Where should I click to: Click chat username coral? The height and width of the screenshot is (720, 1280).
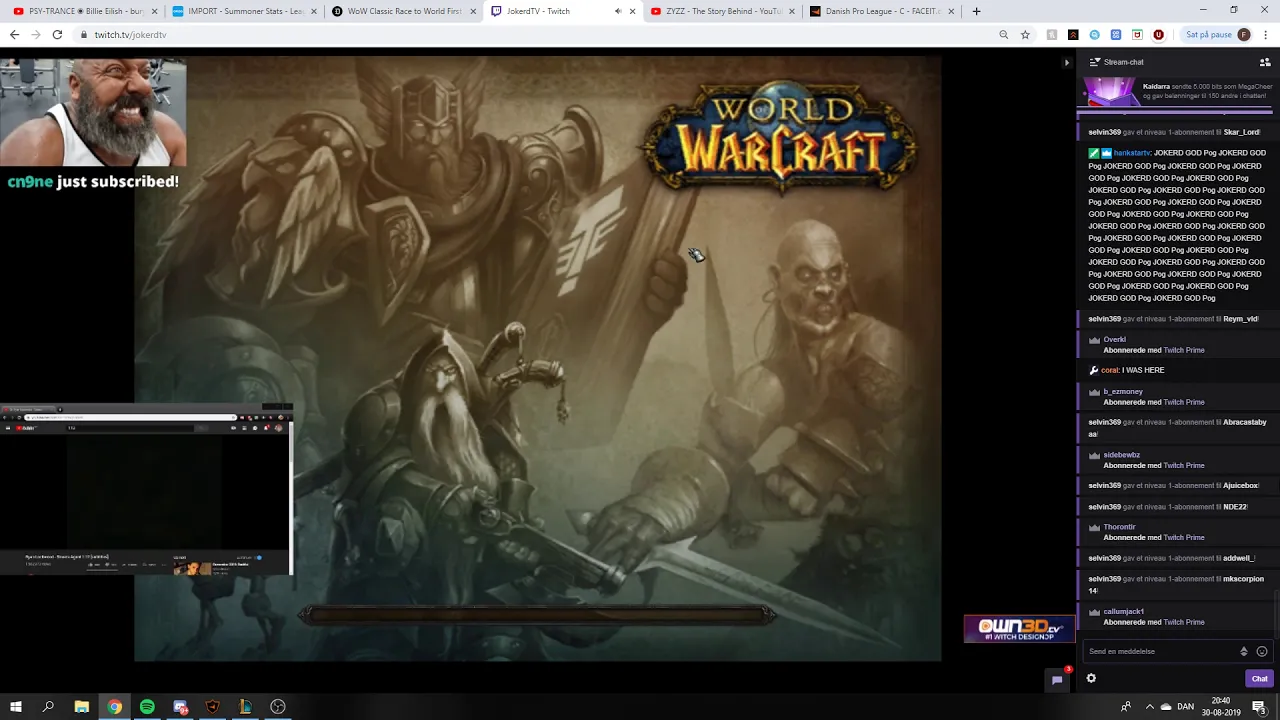click(1109, 370)
